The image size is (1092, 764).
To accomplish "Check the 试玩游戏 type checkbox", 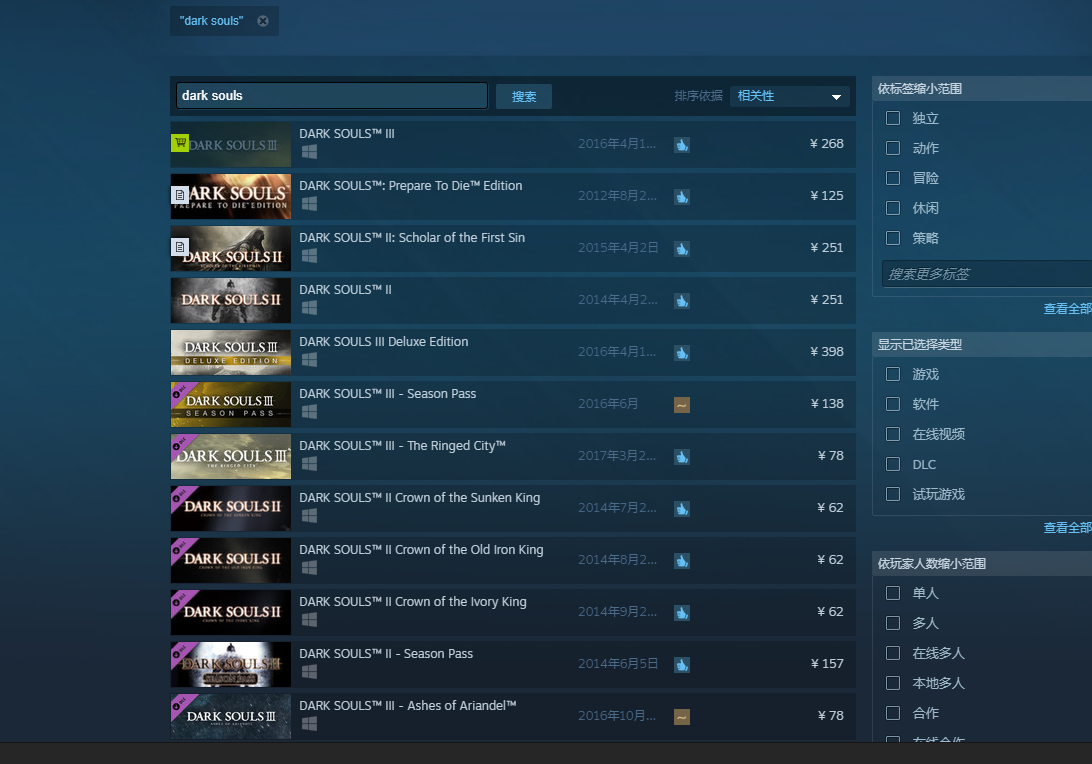I will point(893,494).
